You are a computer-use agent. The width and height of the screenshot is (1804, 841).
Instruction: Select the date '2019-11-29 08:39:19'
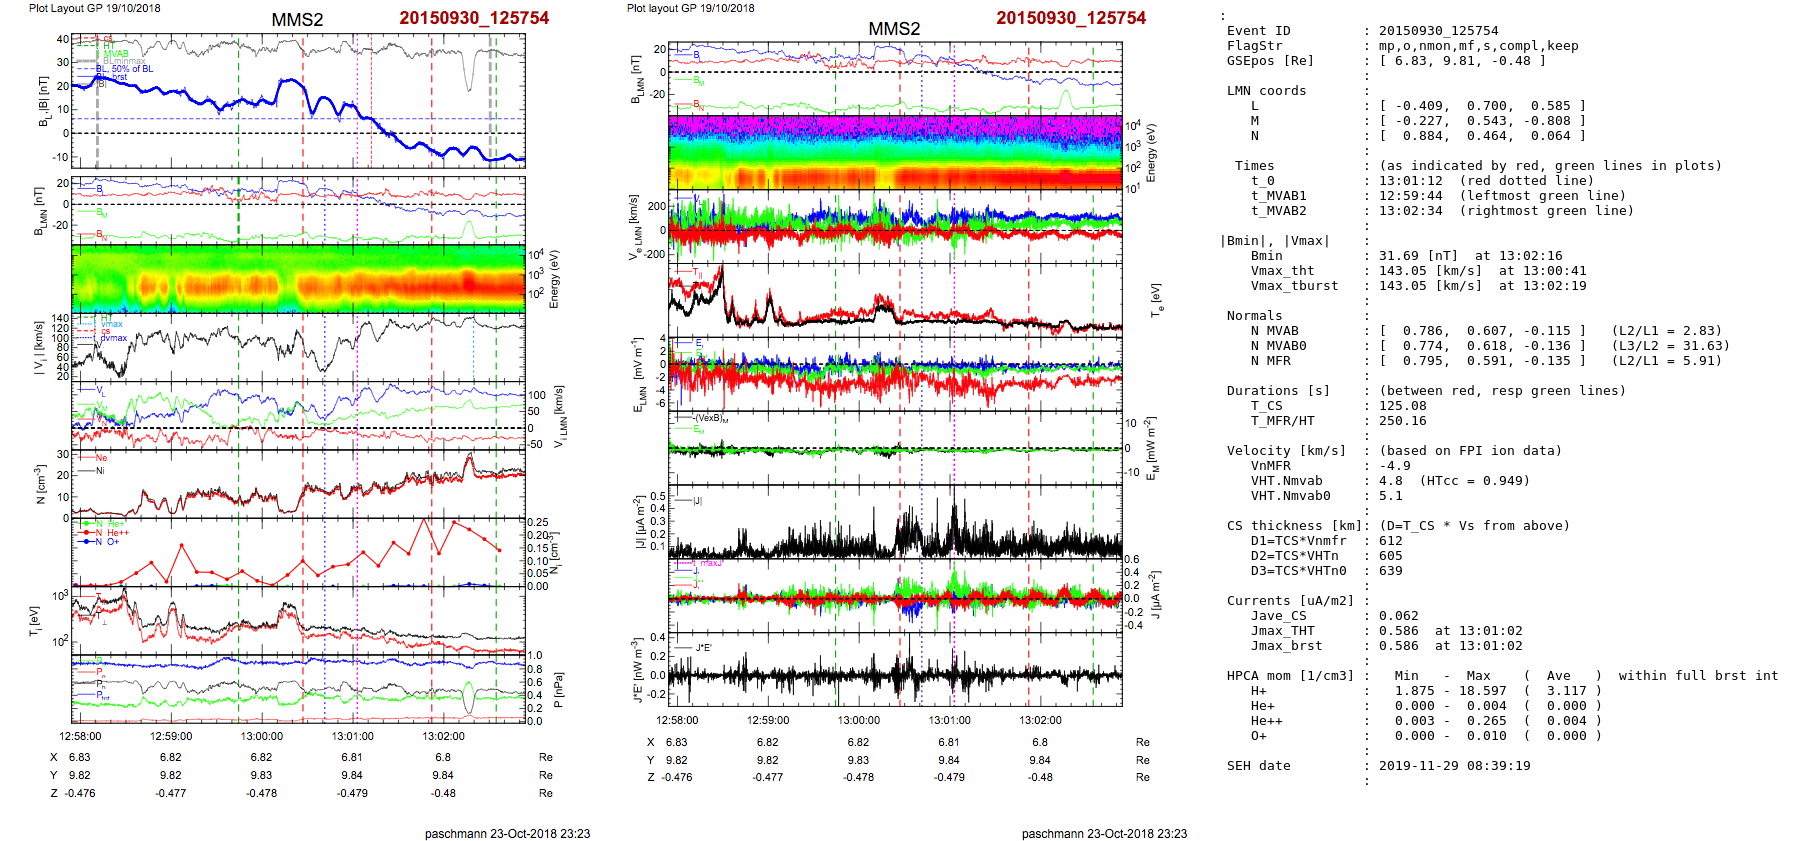tap(1455, 766)
